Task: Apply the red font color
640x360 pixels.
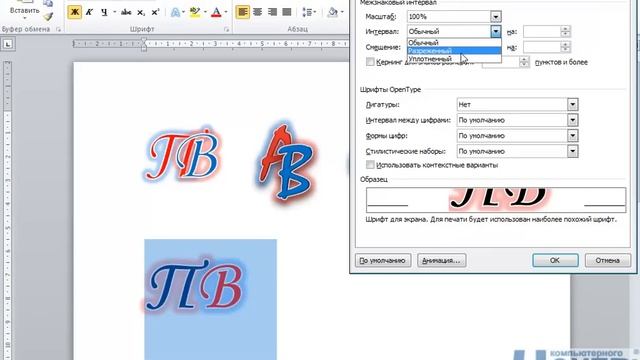Action: 216,12
